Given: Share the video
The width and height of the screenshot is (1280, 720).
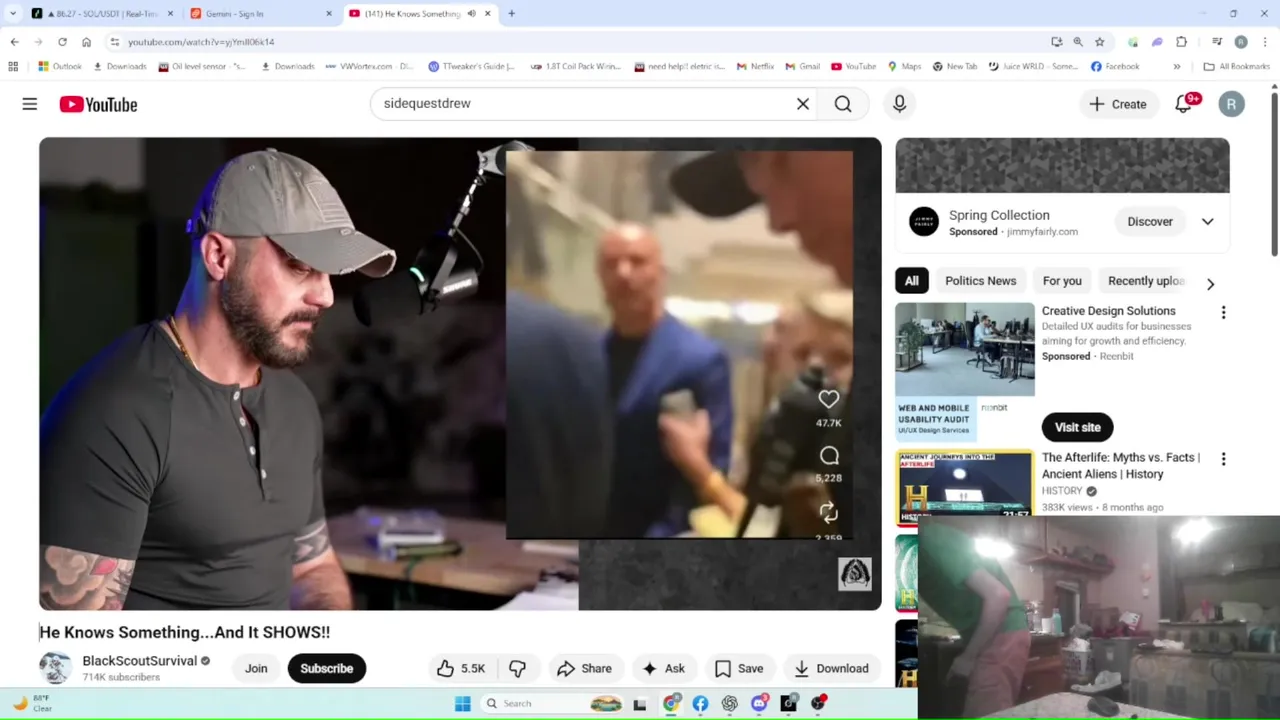Looking at the screenshot, I should tap(584, 668).
